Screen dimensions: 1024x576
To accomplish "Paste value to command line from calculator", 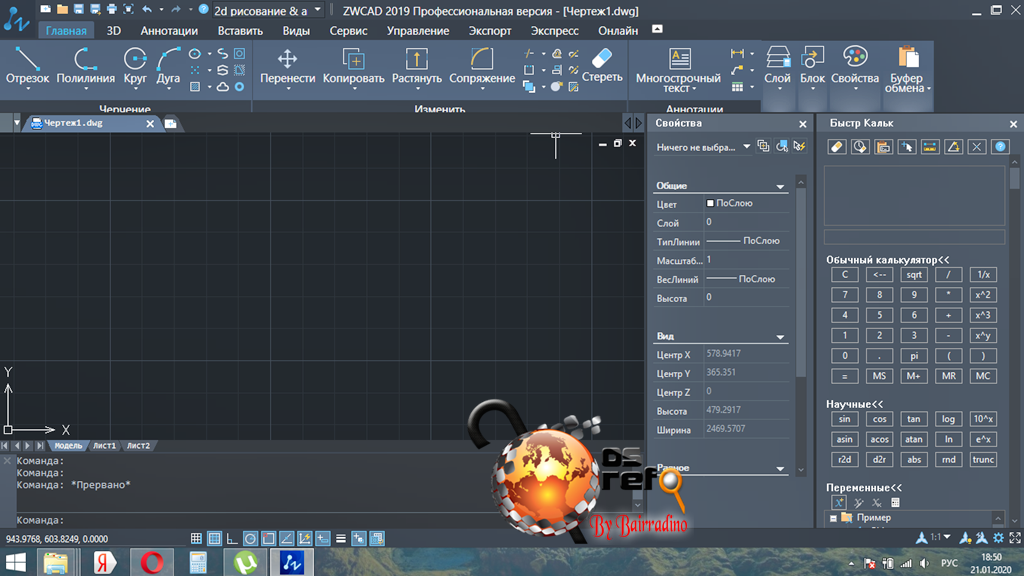I will pyautogui.click(x=884, y=147).
